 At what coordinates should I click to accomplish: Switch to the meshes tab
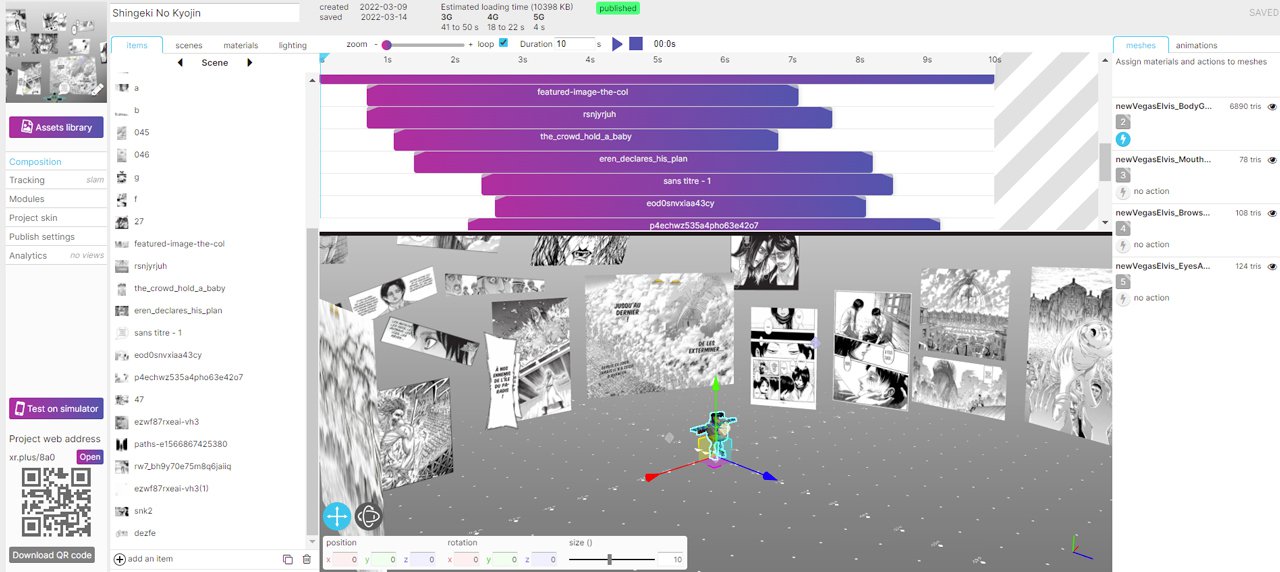pos(1141,45)
